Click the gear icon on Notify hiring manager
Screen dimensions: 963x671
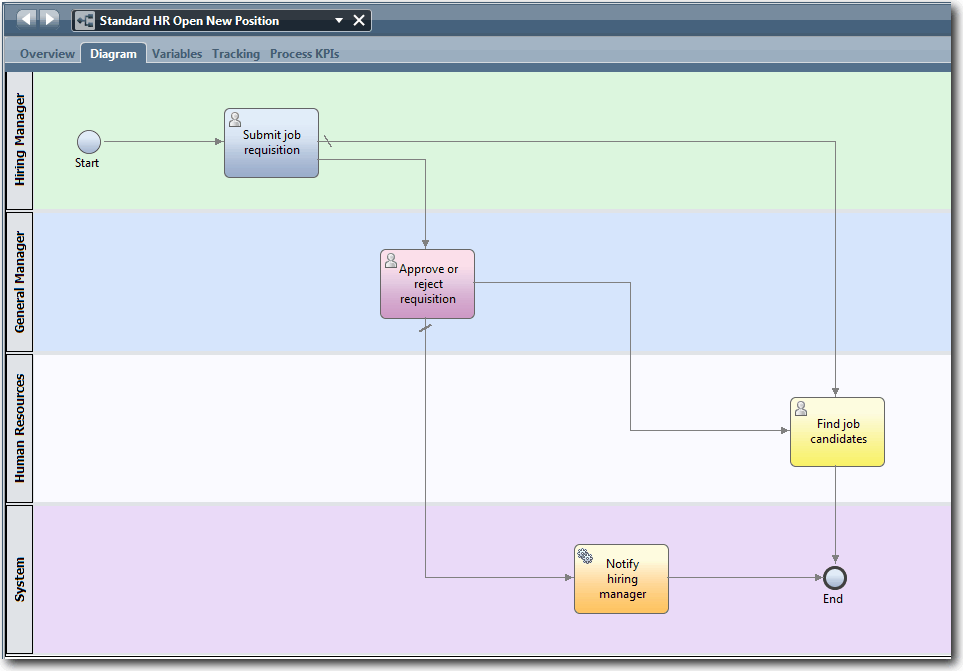click(585, 555)
